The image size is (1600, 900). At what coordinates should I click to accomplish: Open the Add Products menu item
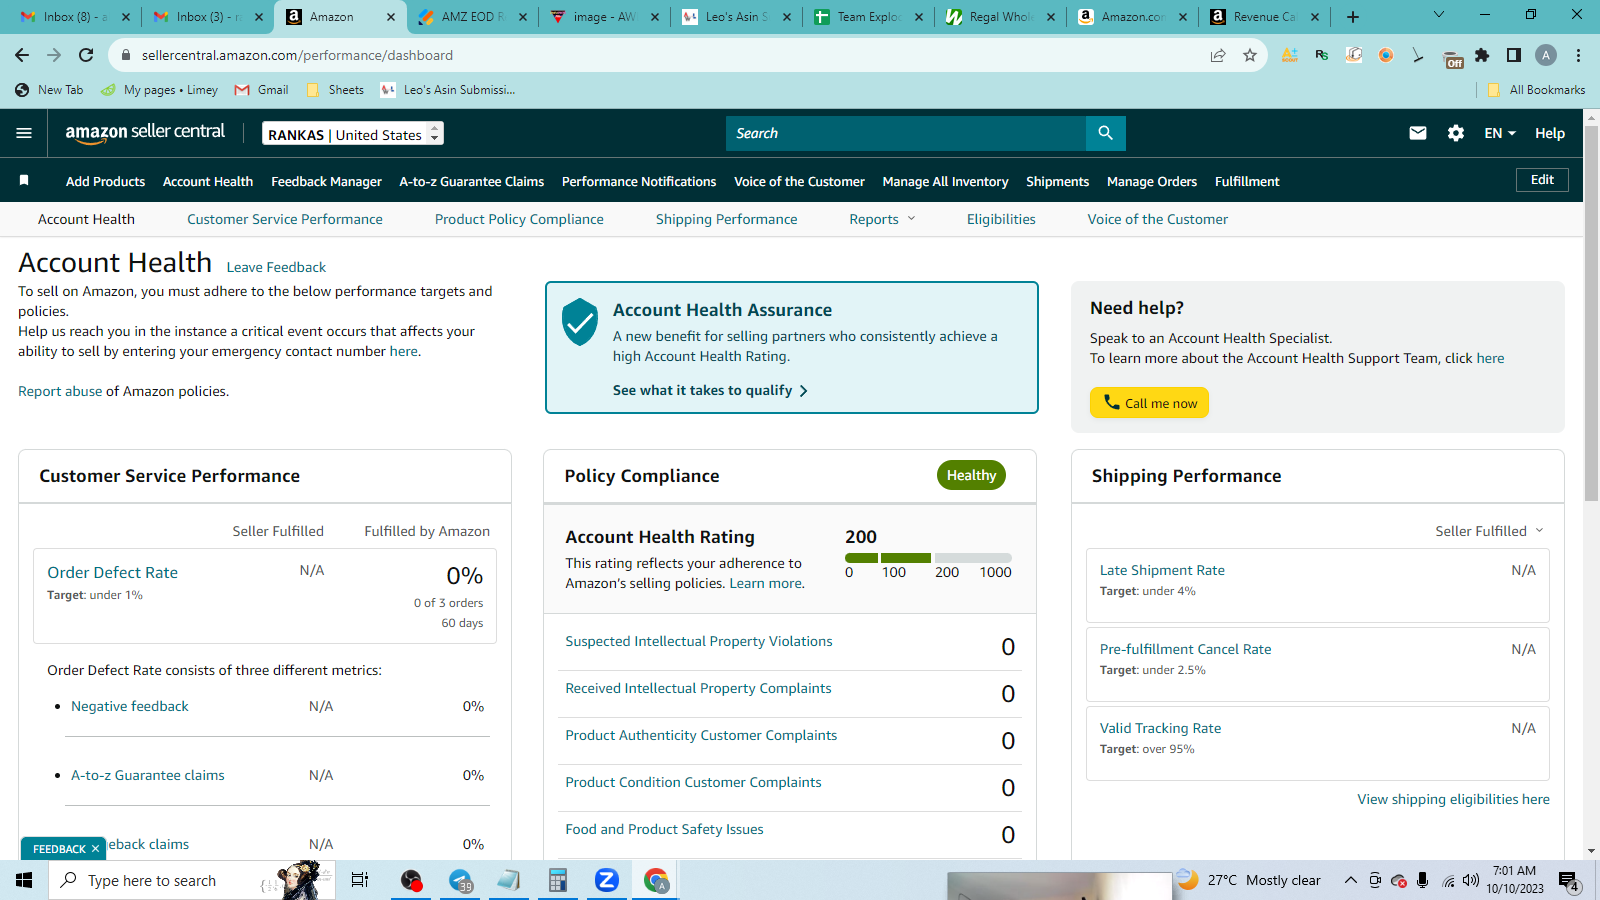point(105,181)
